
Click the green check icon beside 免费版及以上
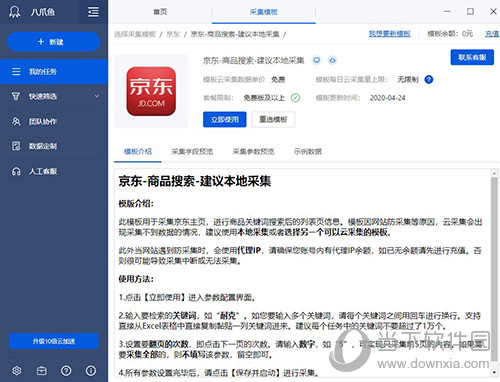pyautogui.click(x=295, y=98)
